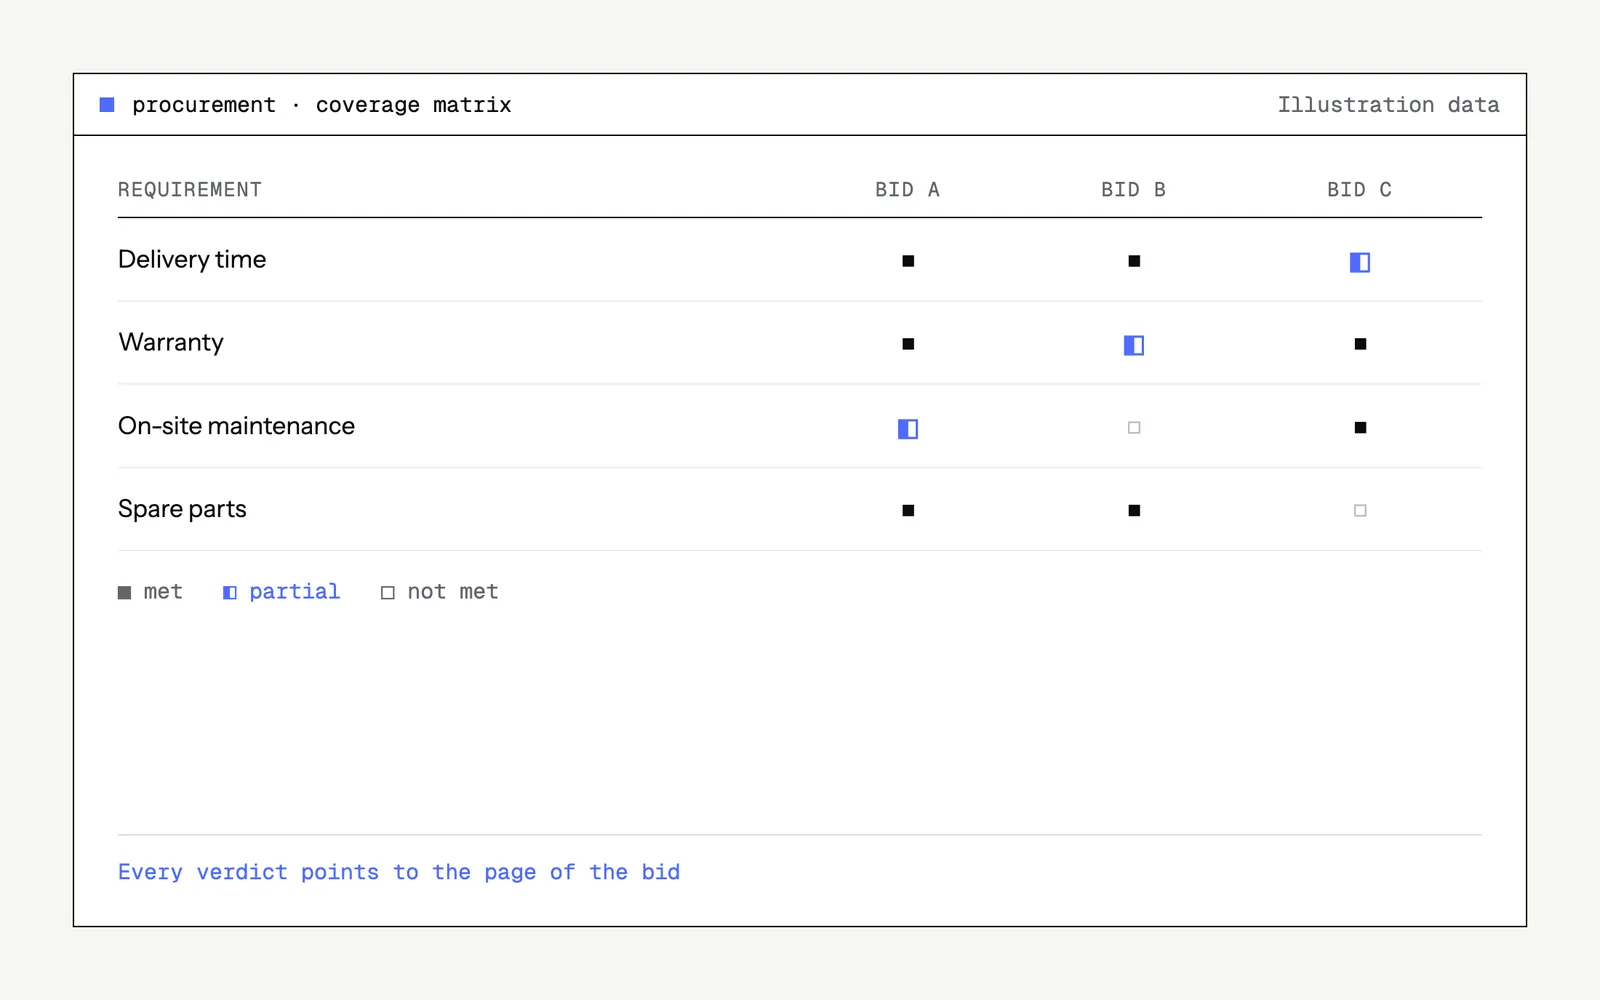This screenshot has width=1600, height=1000.
Task: Open partial On-site maintenance verdict for Bid A
Action: click(x=908, y=429)
